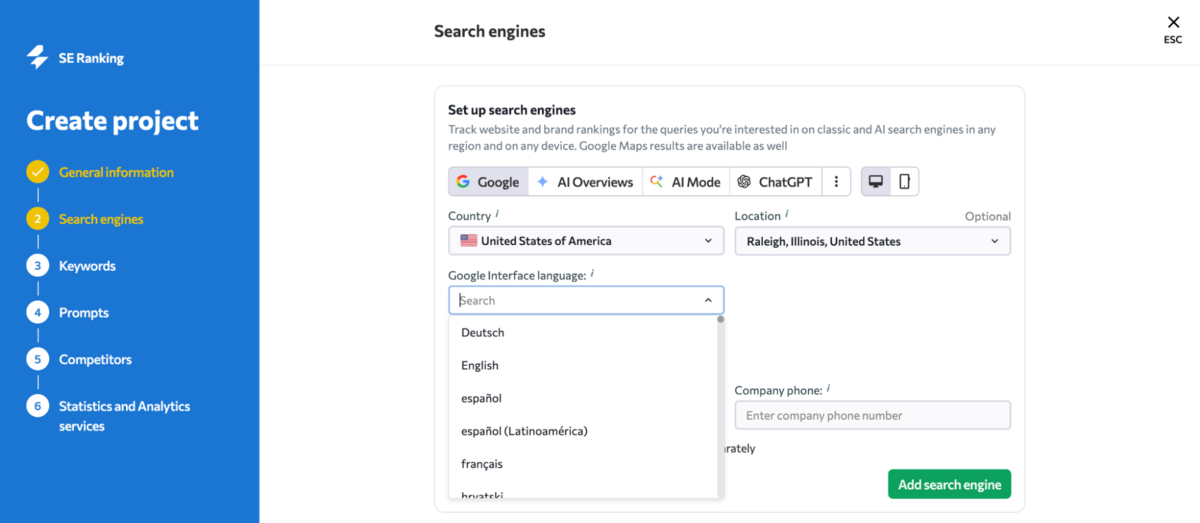The height and width of the screenshot is (523, 1200).
Task: Click the Optional label above Location
Action: pyautogui.click(x=987, y=216)
